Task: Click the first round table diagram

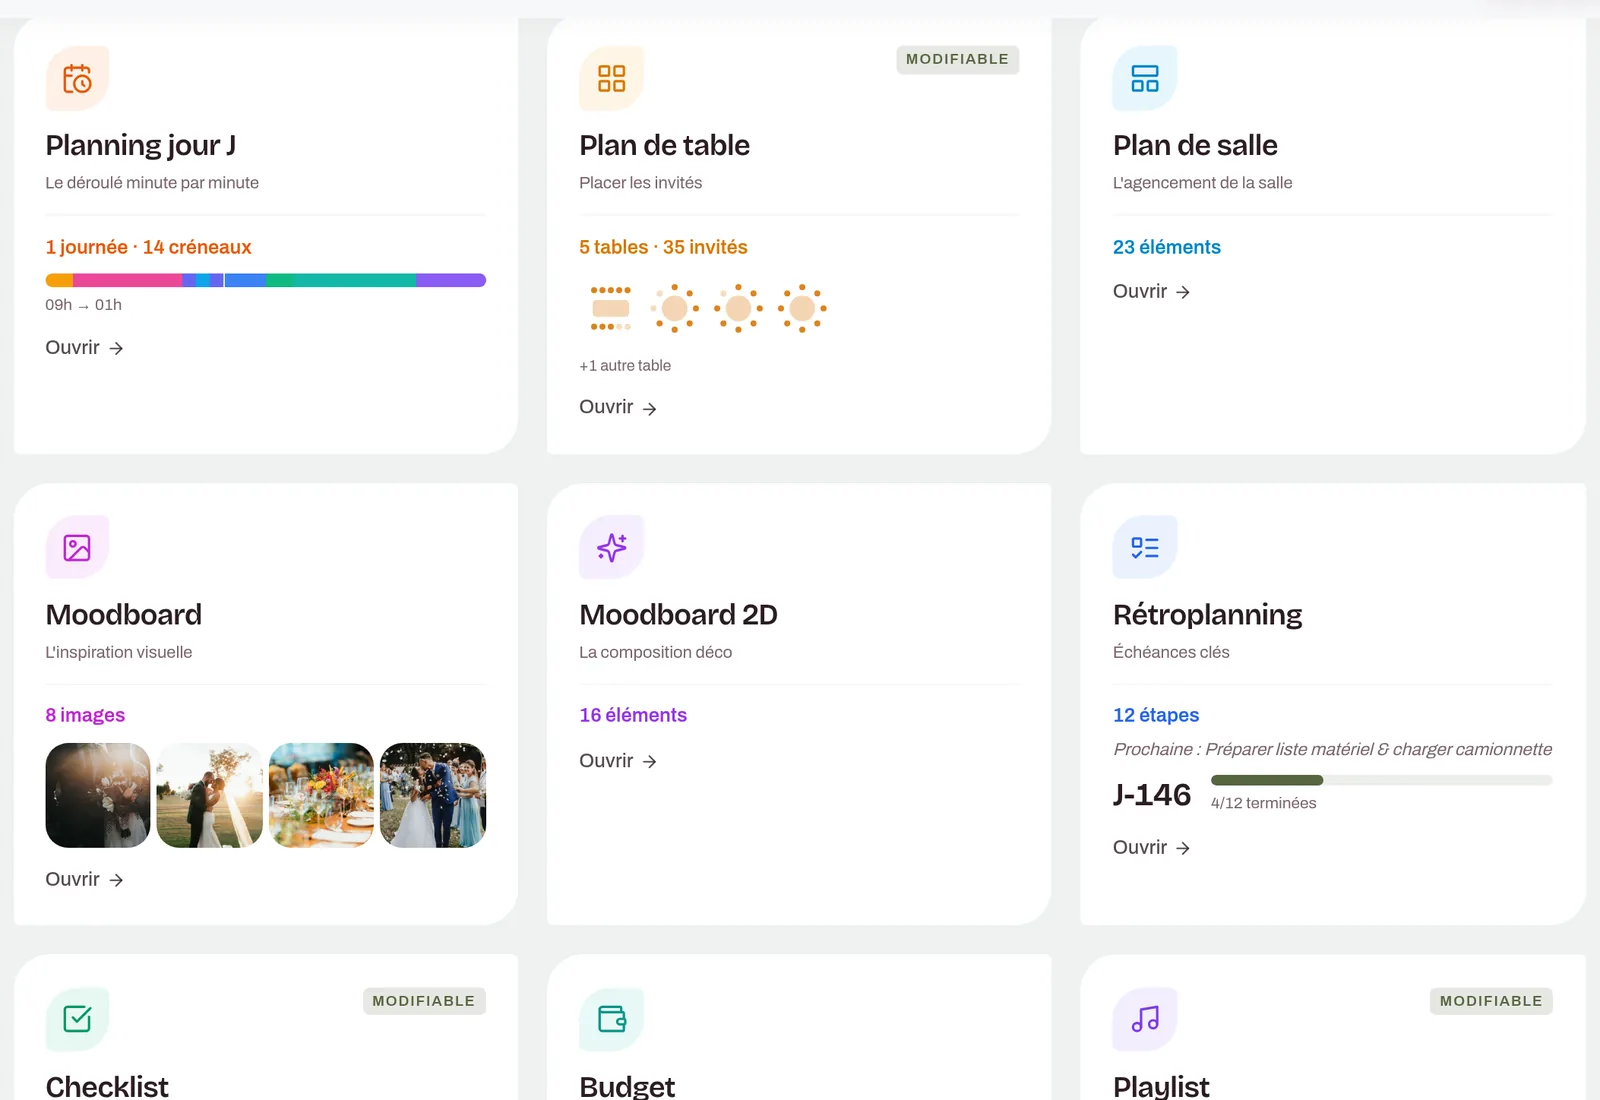Action: 675,308
